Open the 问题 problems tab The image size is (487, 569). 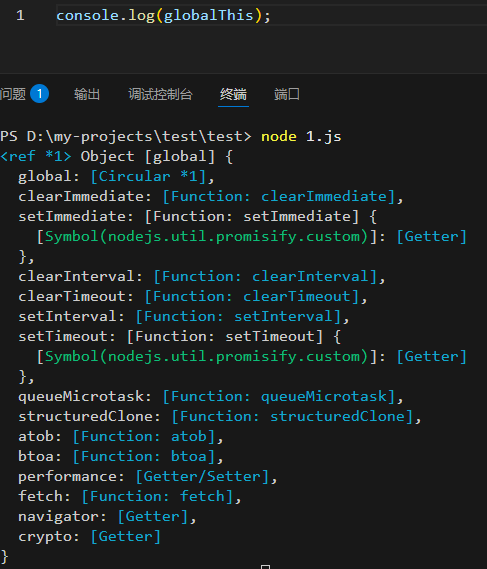click(13, 94)
